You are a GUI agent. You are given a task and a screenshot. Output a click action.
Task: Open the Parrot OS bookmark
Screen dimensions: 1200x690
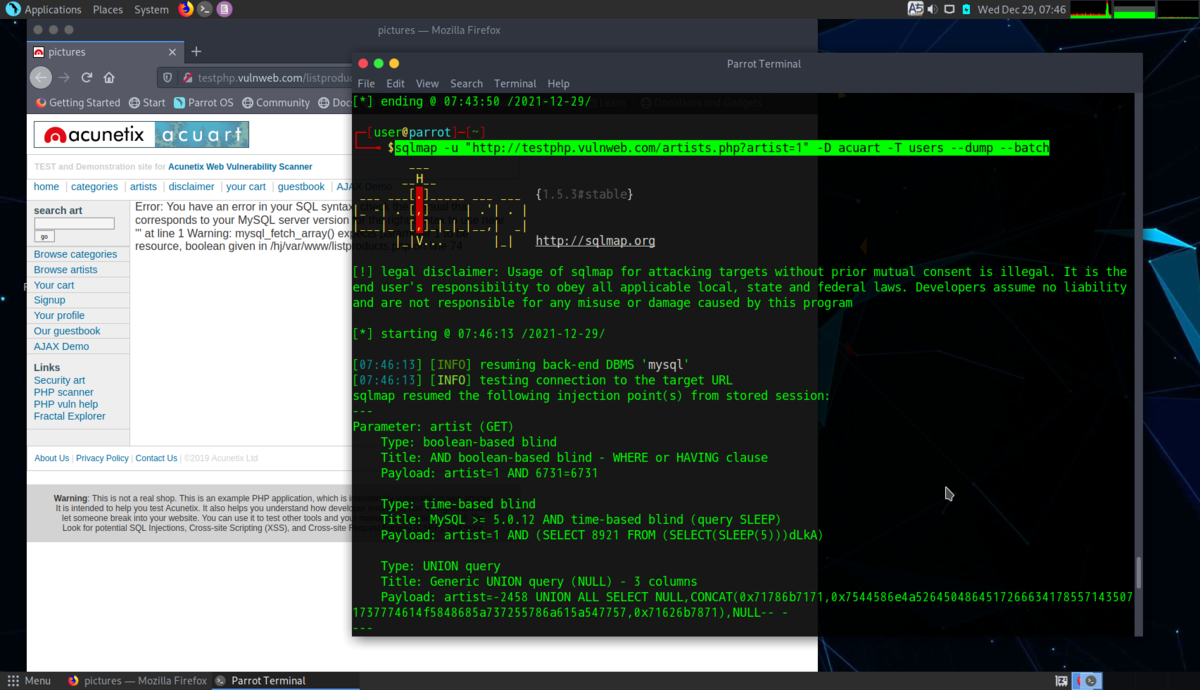click(x=203, y=102)
